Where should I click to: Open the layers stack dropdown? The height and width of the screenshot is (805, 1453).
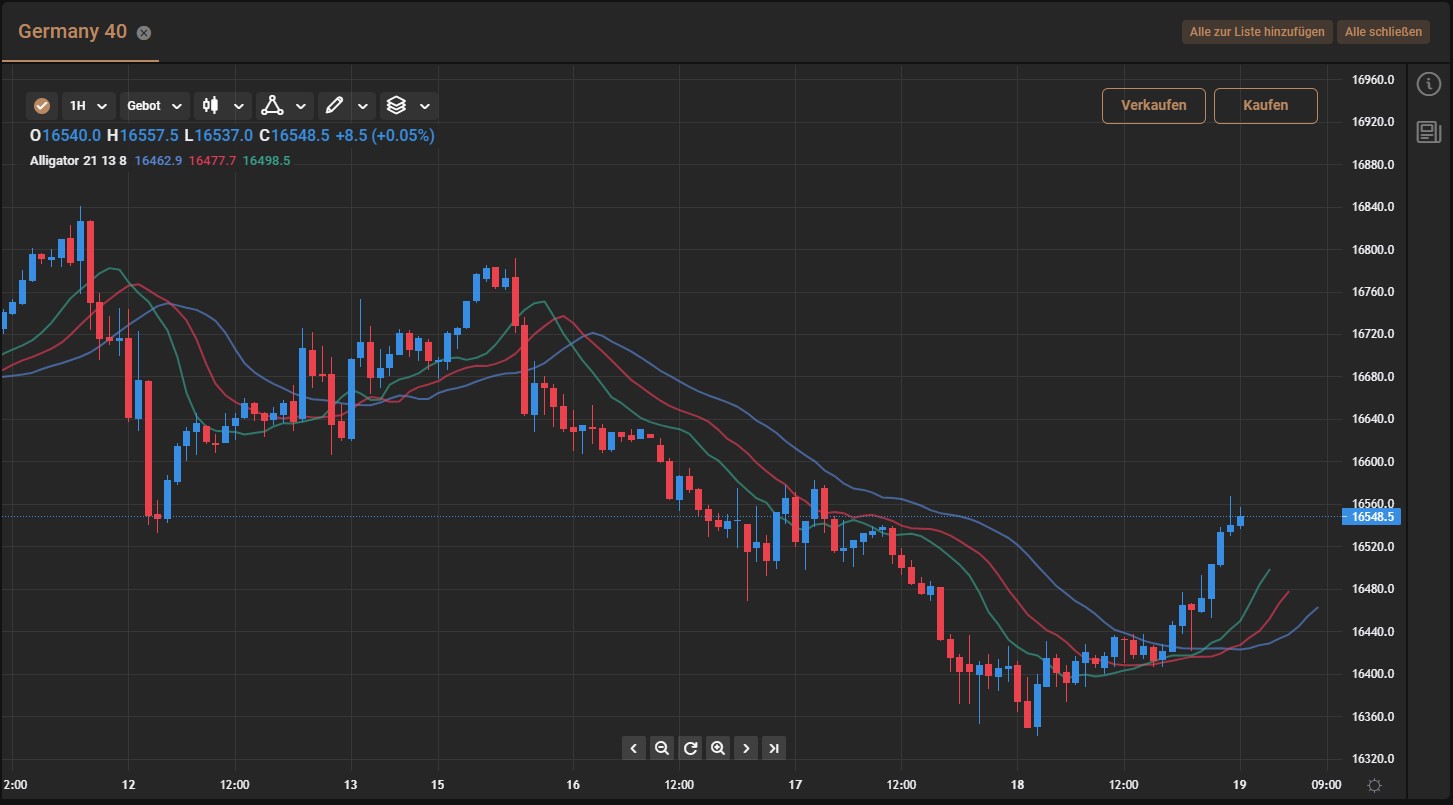tap(409, 105)
